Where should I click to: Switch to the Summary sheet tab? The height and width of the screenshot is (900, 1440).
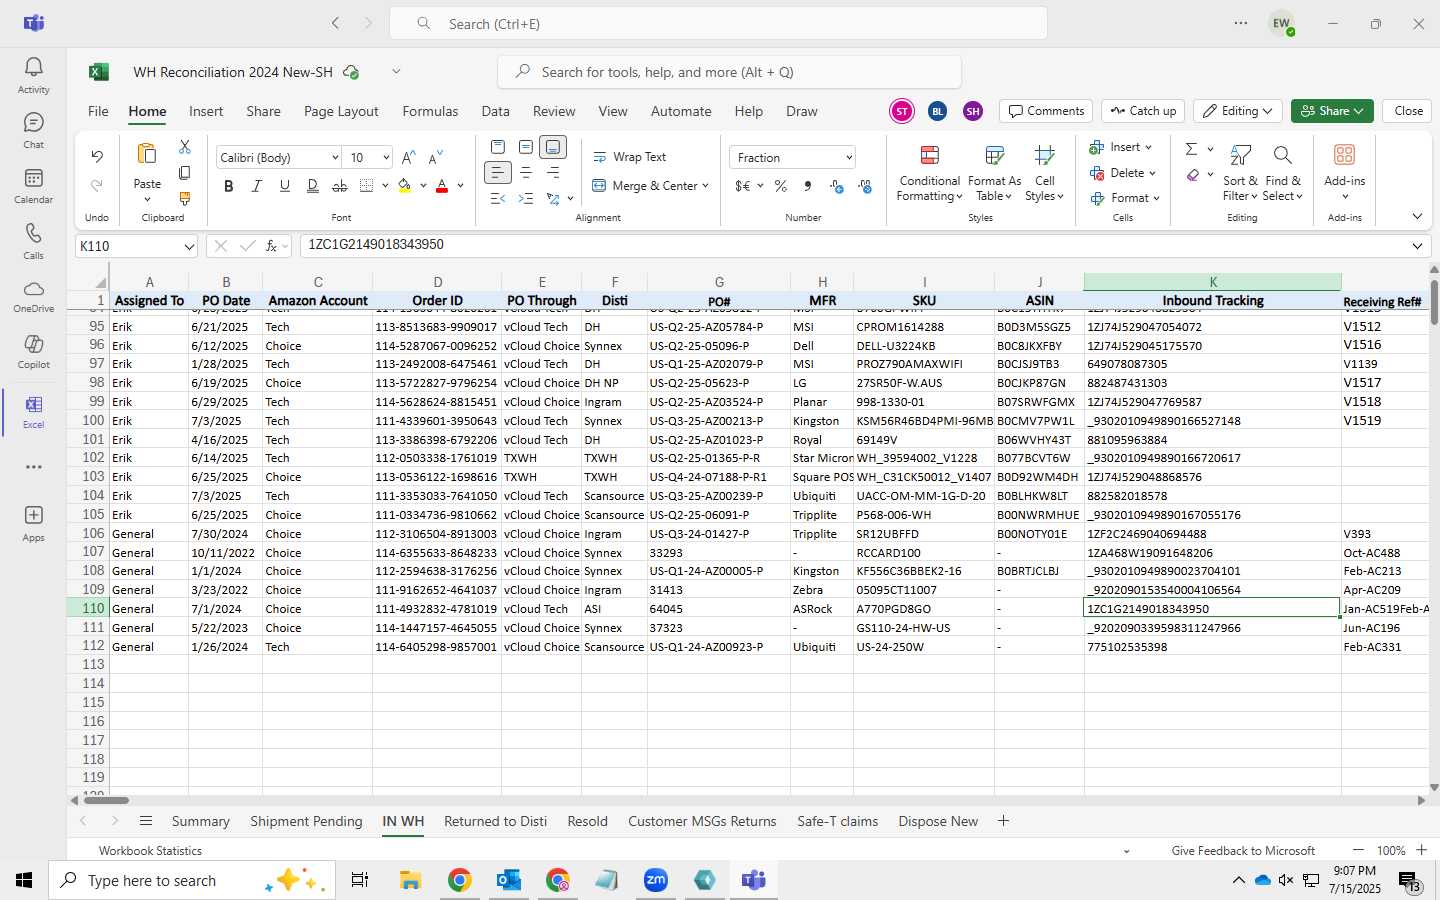[x=200, y=821]
